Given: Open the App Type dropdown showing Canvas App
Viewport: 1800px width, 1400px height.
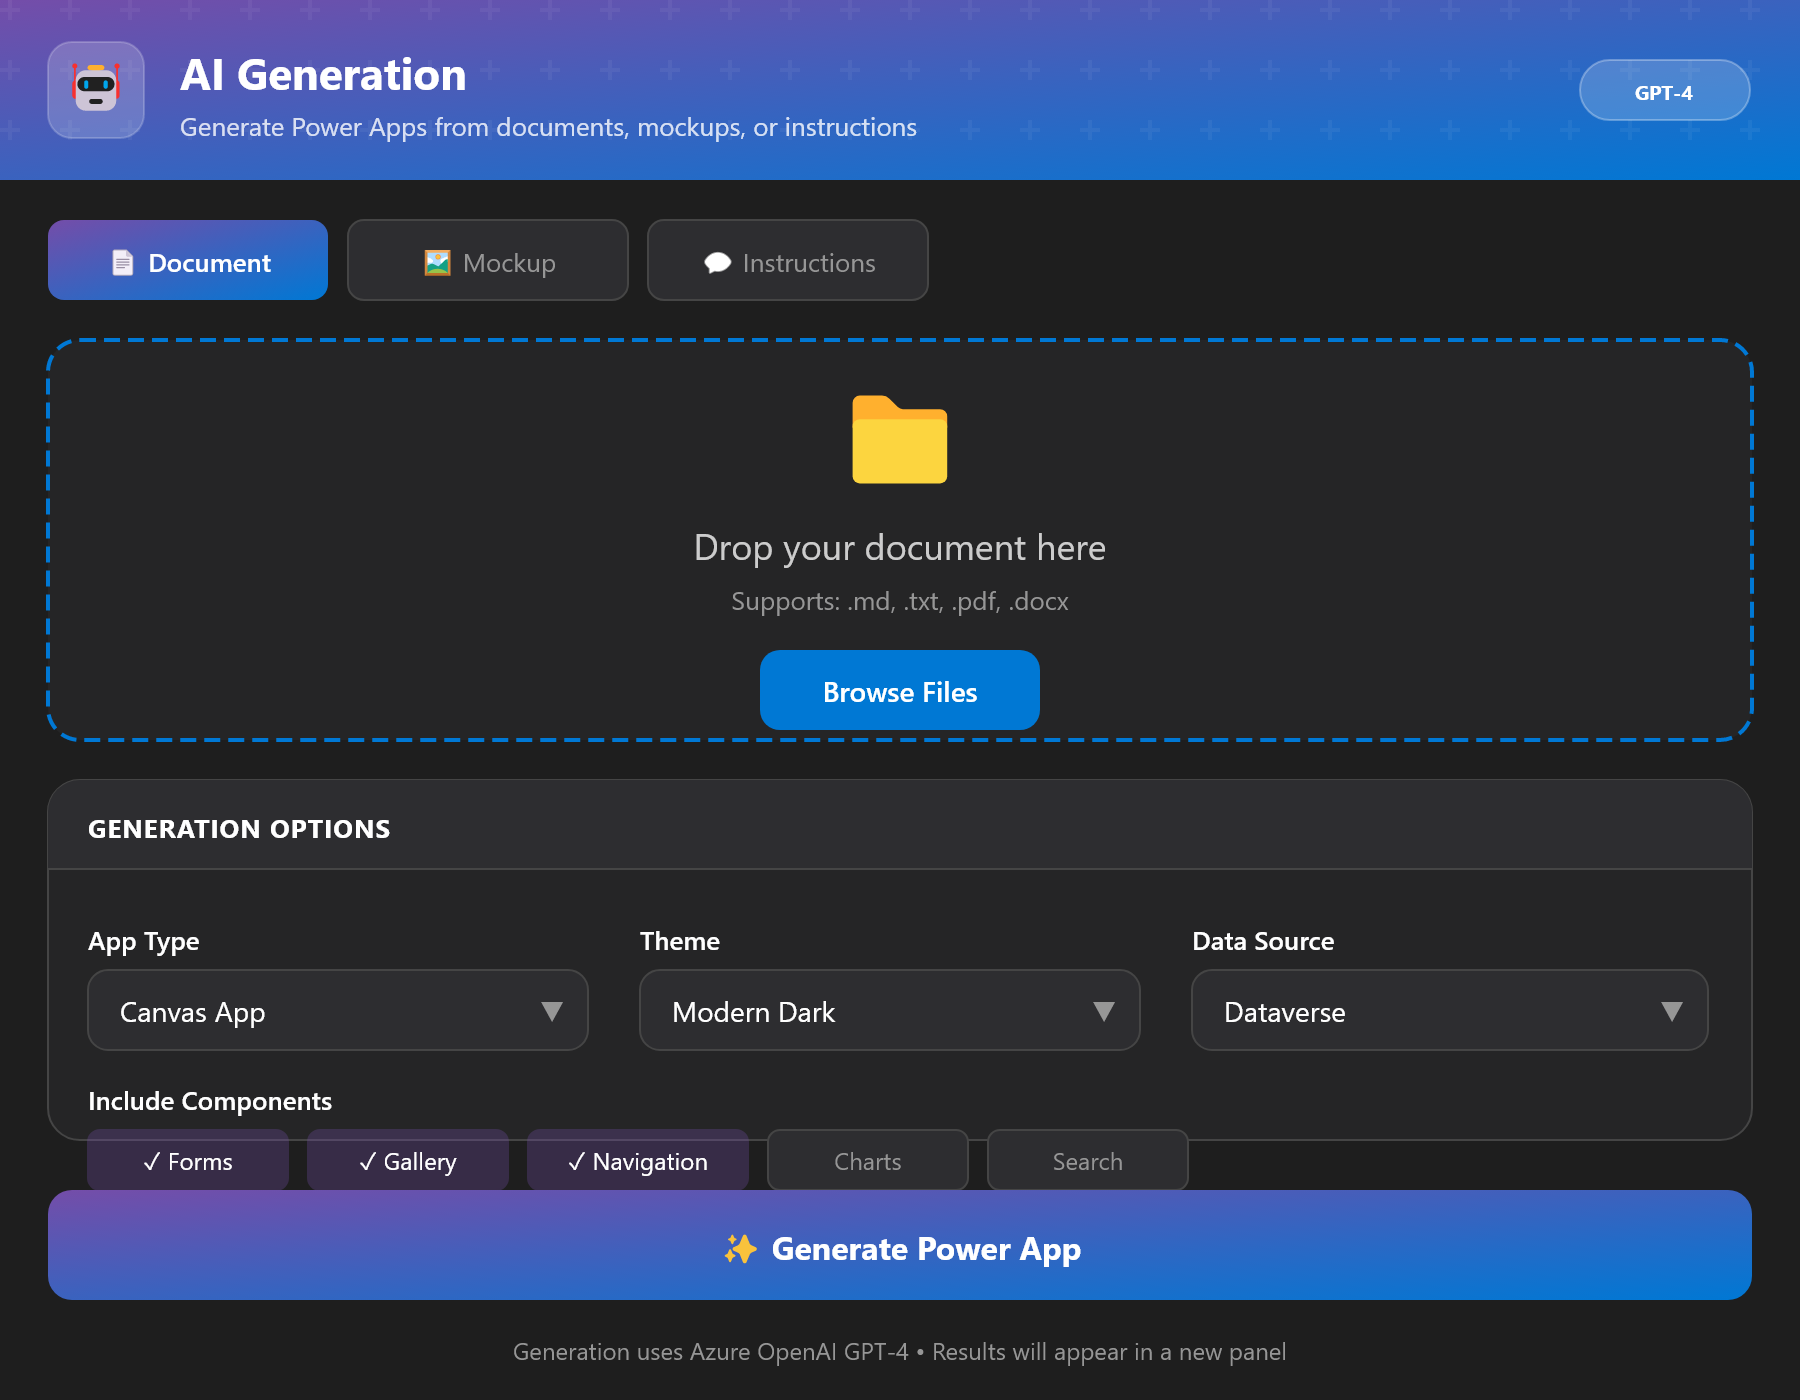Looking at the screenshot, I should pyautogui.click(x=337, y=1011).
